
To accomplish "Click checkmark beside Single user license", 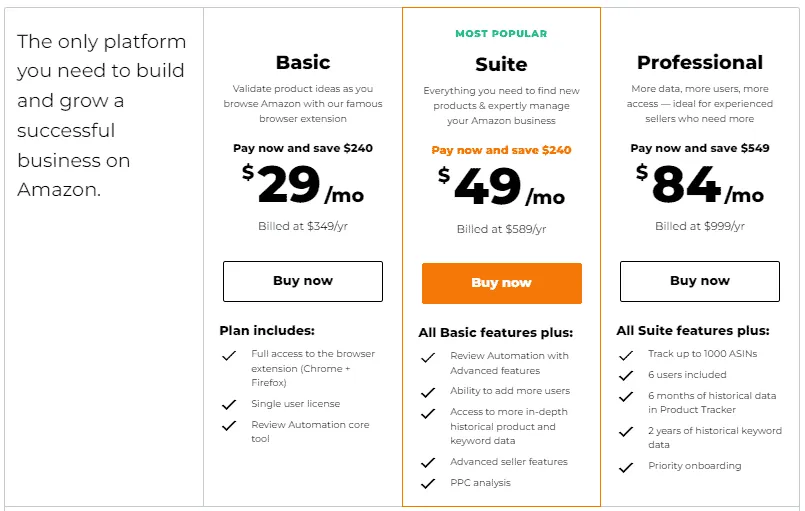I will click(x=229, y=405).
